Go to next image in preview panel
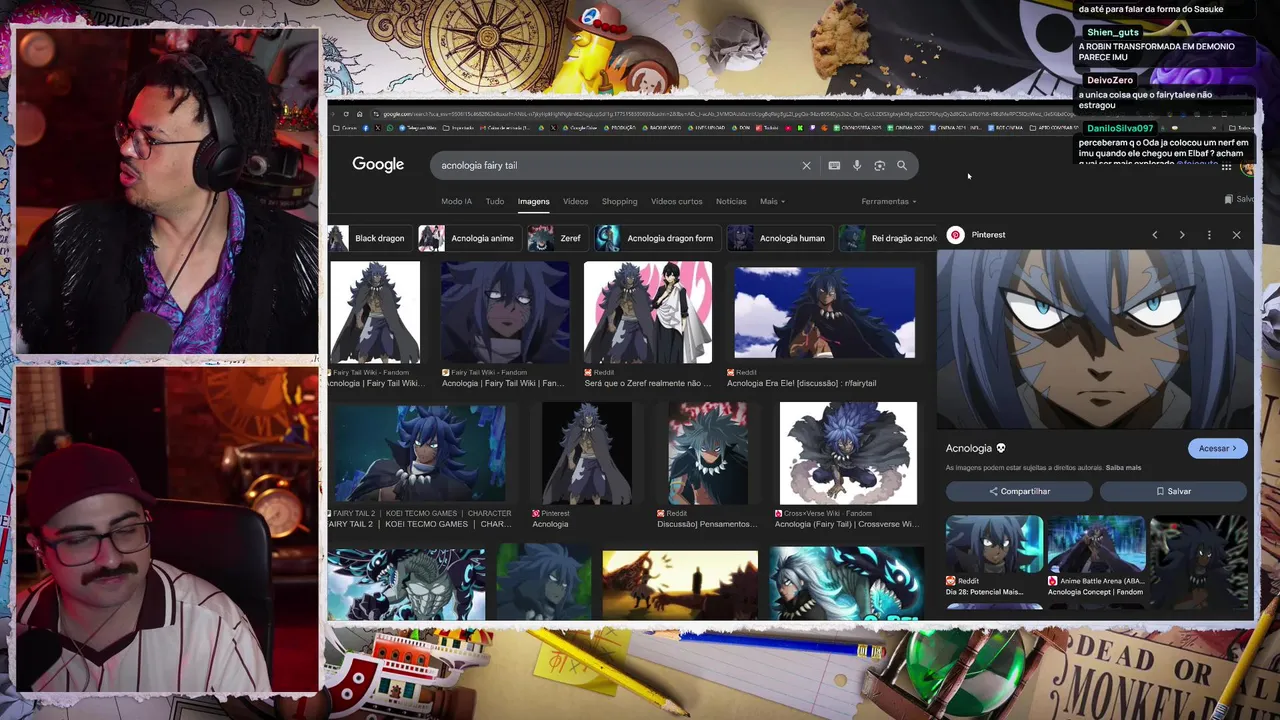 [1182, 235]
